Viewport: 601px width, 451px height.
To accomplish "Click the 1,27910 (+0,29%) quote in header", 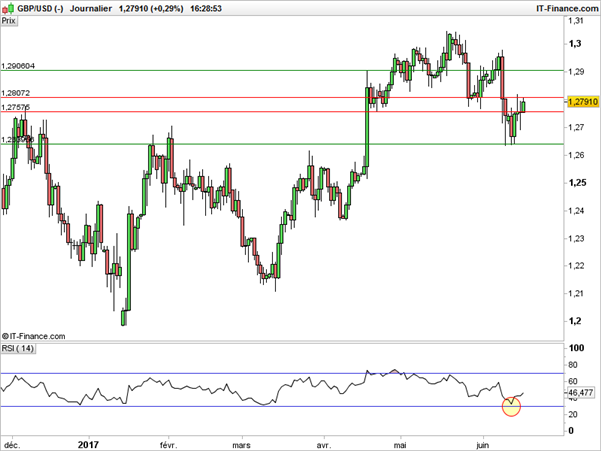I will (x=151, y=8).
